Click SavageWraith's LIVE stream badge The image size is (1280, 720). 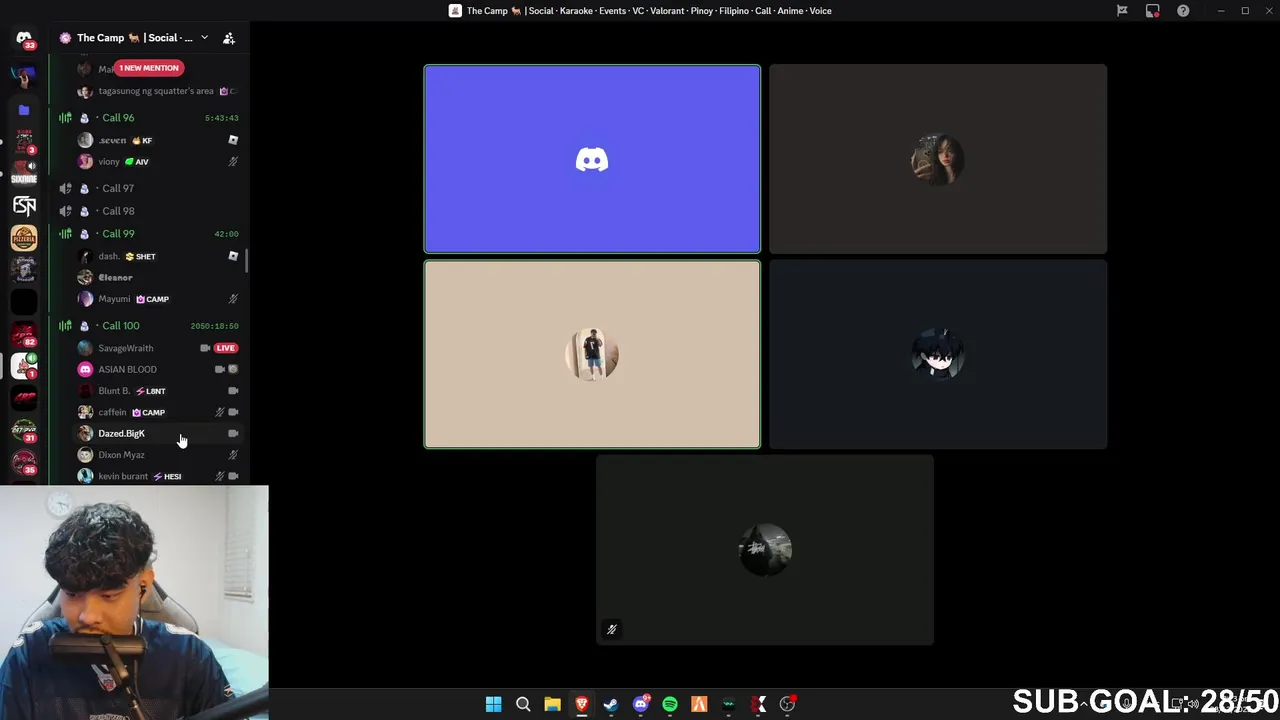pos(226,348)
